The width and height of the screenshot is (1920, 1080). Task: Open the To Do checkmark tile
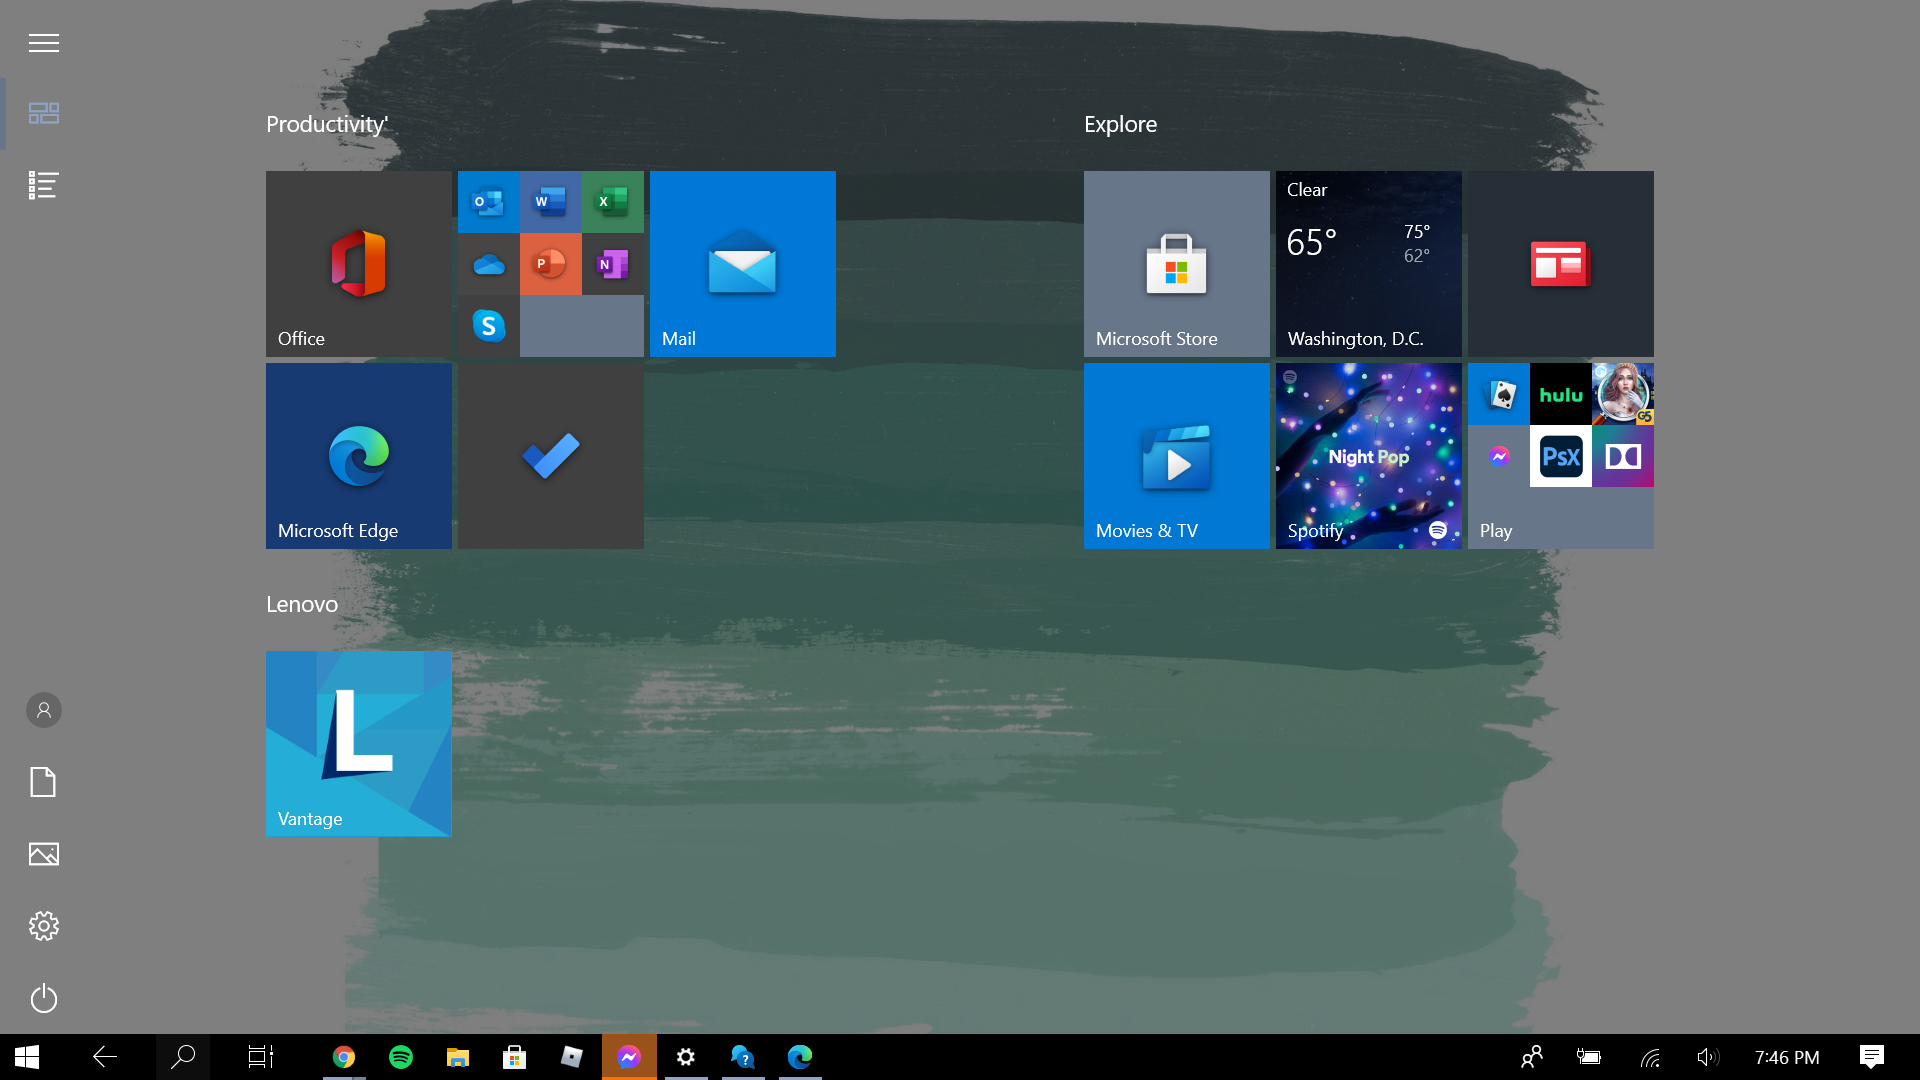pyautogui.click(x=550, y=455)
